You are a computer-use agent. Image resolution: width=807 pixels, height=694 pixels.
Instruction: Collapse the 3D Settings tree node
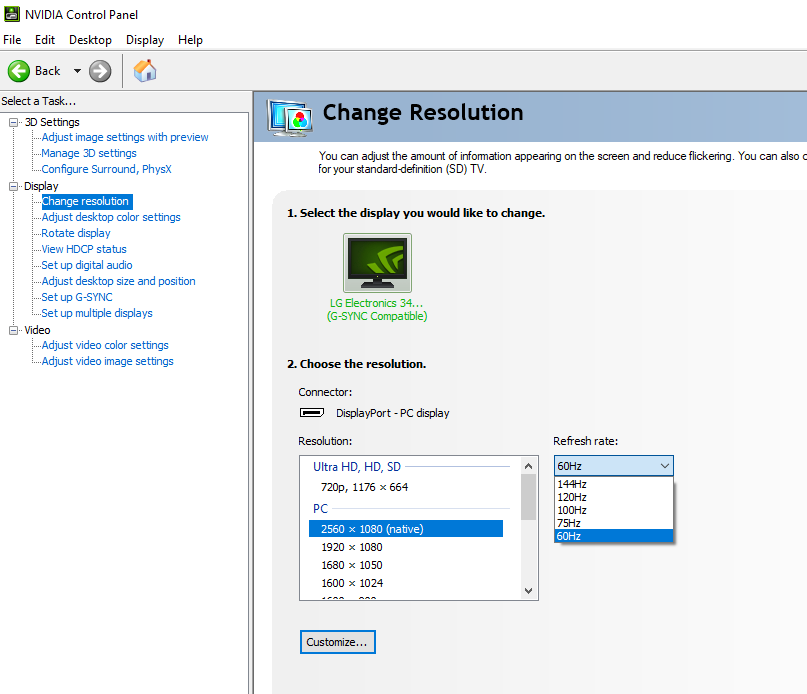13,122
